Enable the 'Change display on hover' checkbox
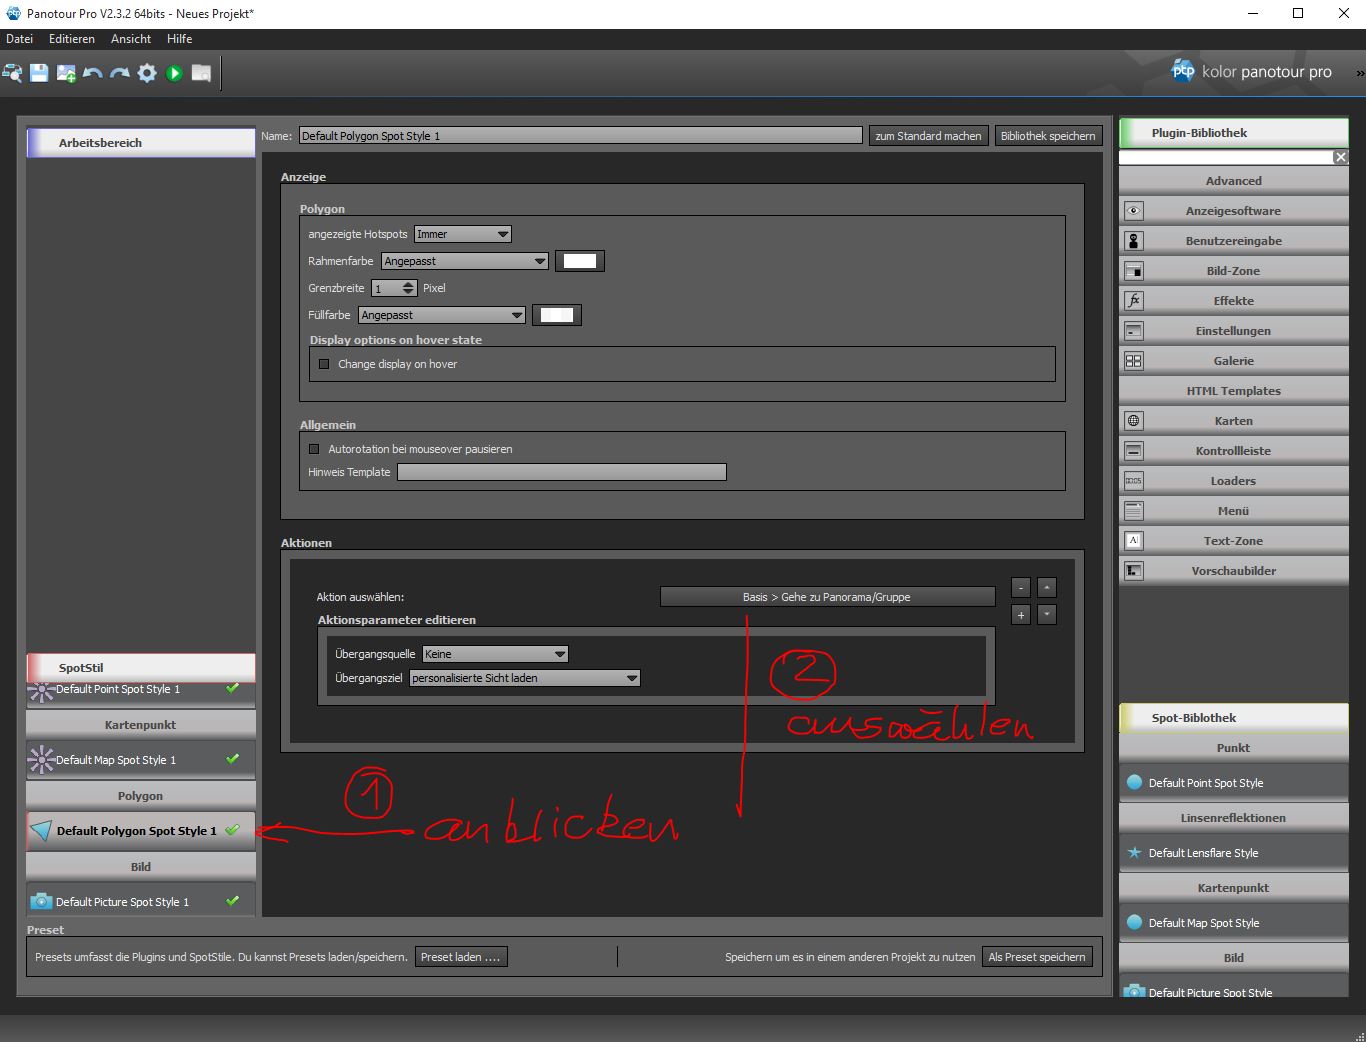This screenshot has height=1042, width=1366. [324, 364]
